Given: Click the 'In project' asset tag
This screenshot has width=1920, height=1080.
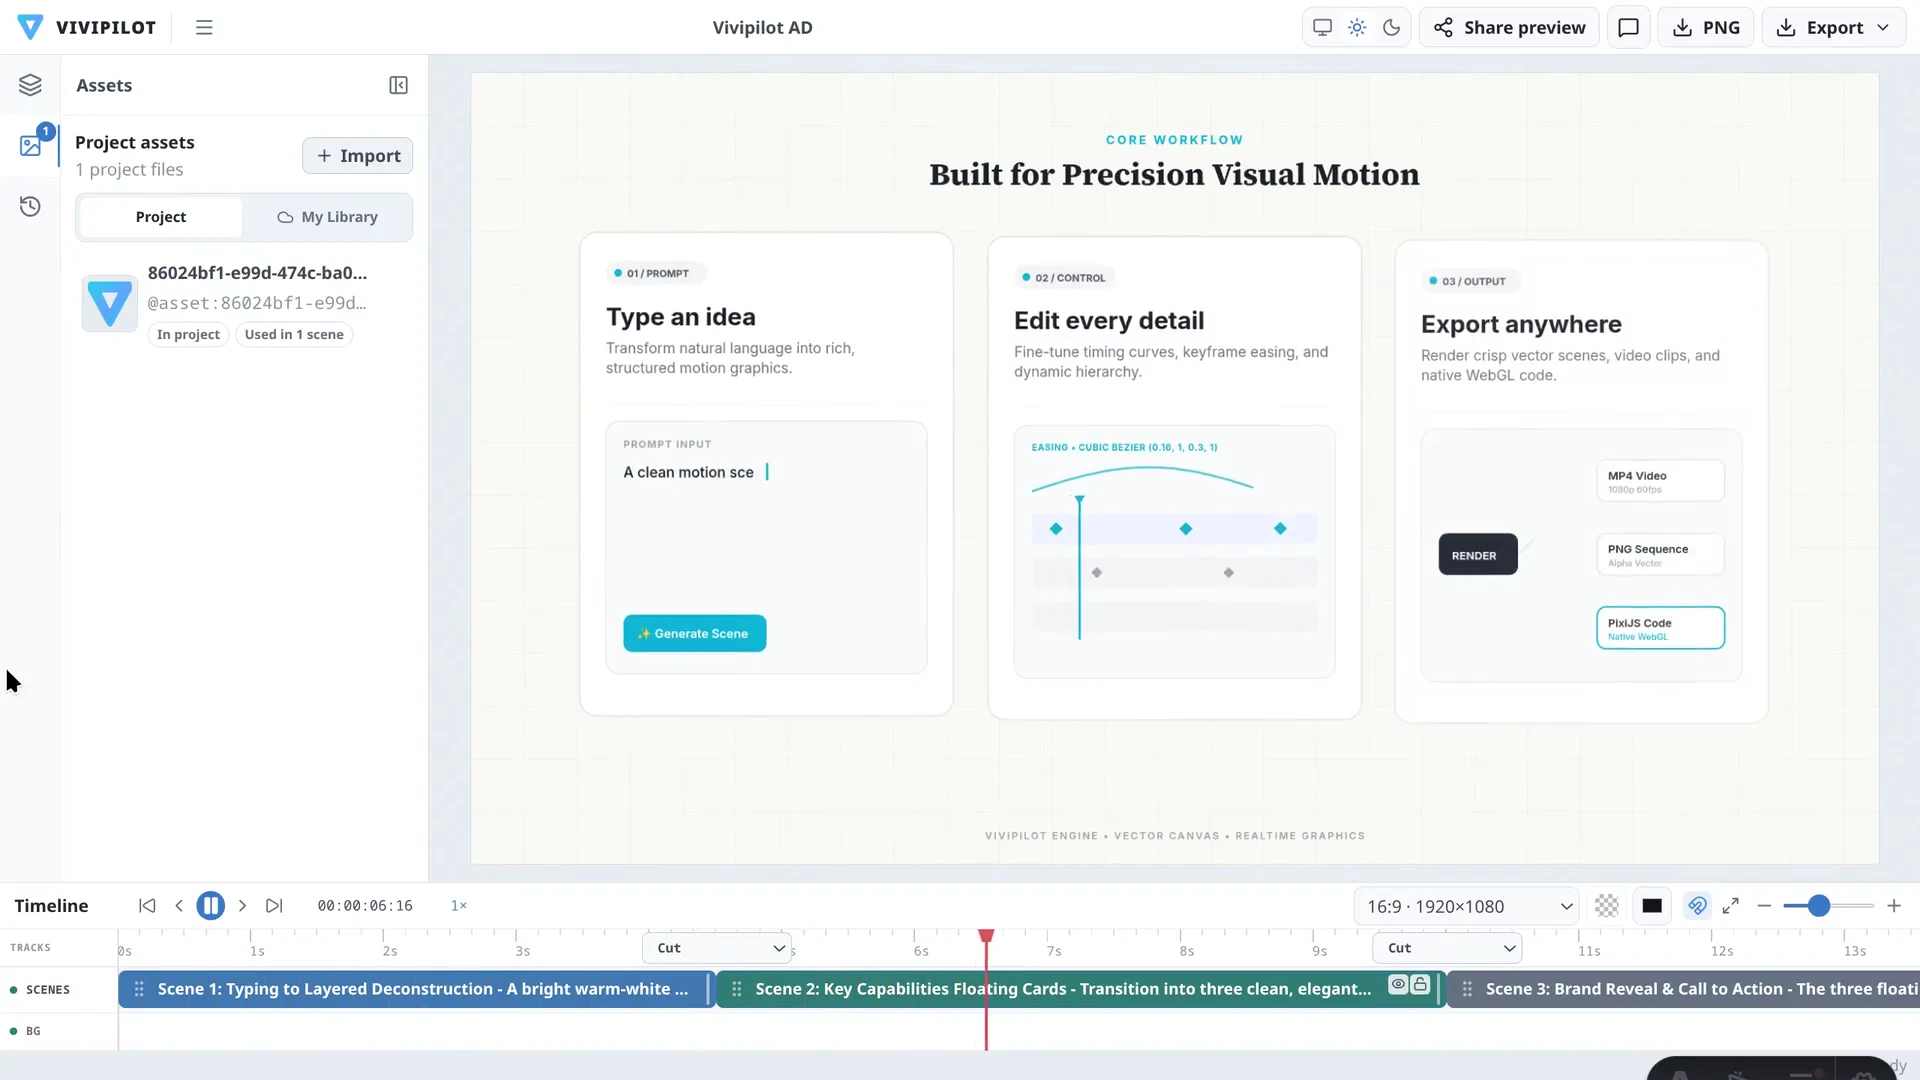Looking at the screenshot, I should pyautogui.click(x=188, y=335).
